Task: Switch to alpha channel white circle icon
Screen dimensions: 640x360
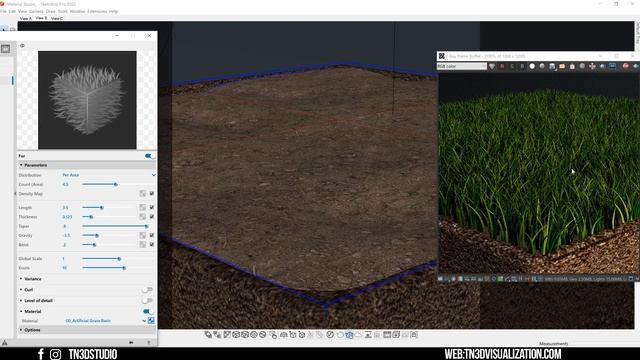Action: click(532, 66)
